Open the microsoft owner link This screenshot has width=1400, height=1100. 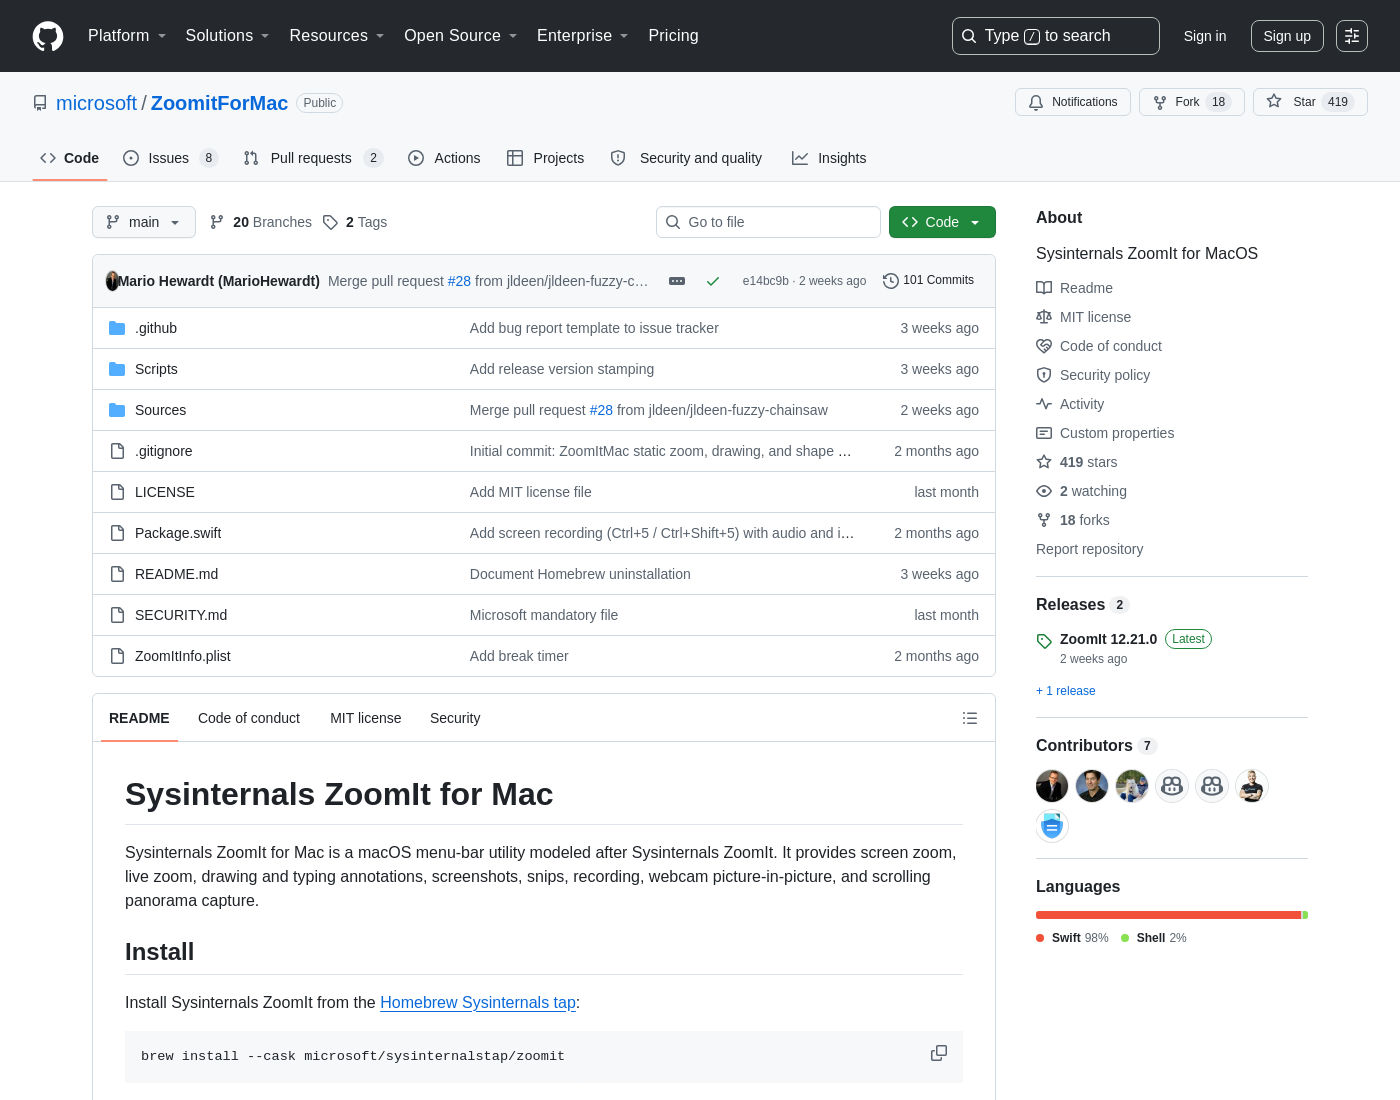[x=96, y=103]
